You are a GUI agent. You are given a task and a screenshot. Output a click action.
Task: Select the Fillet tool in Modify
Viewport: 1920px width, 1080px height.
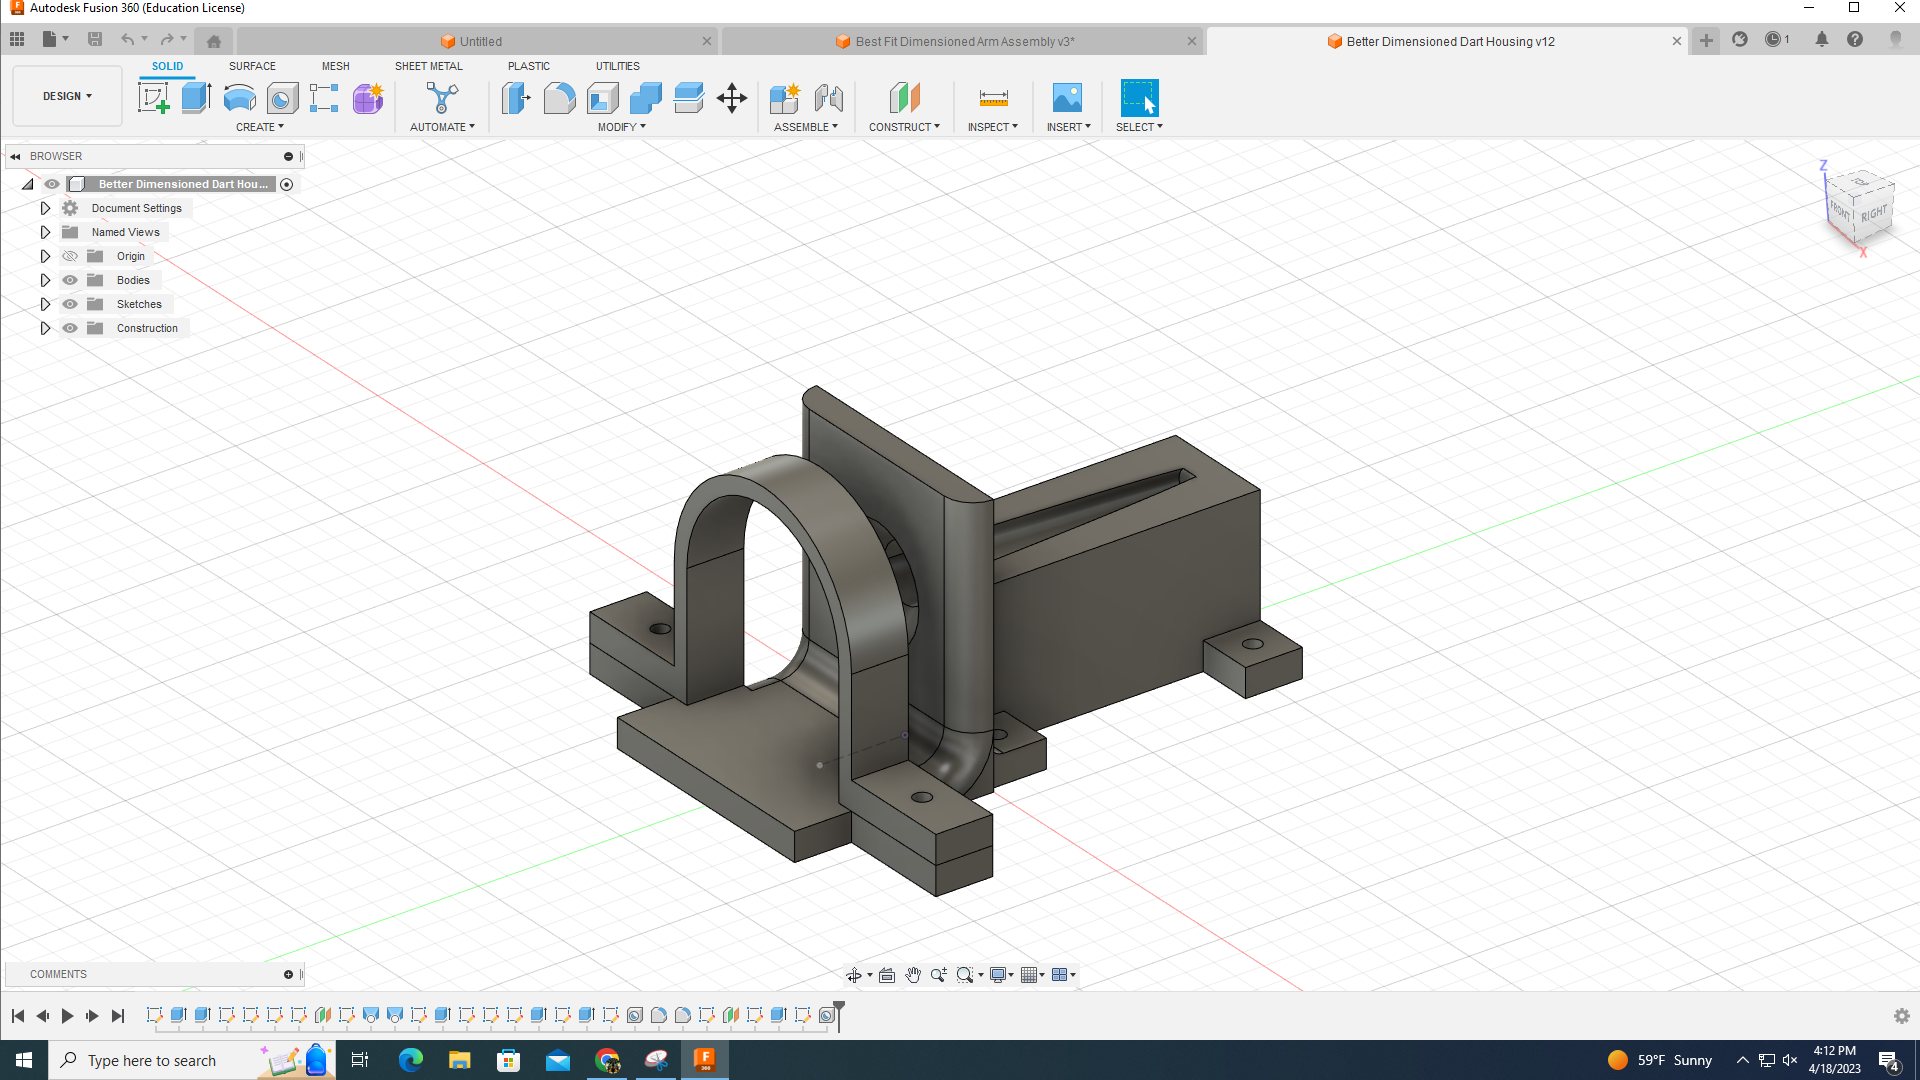[559, 98]
